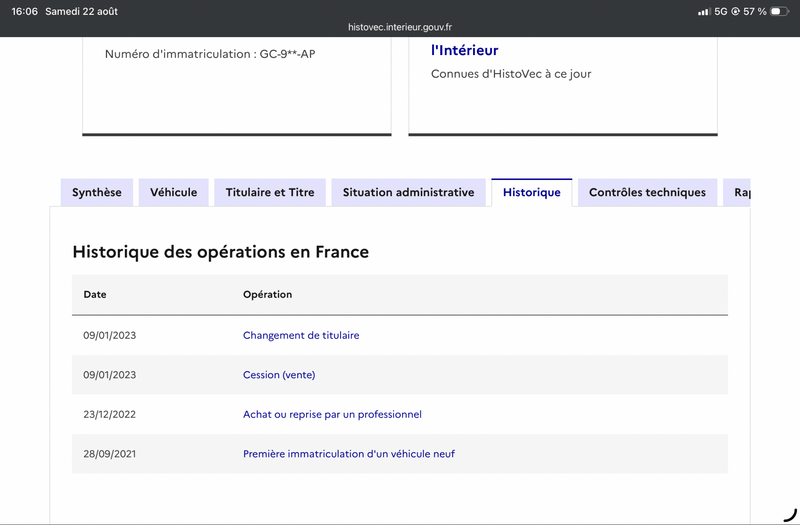This screenshot has width=800, height=525.
Task: Tap the battery icon in status bar
Action: pyautogui.click(x=779, y=11)
